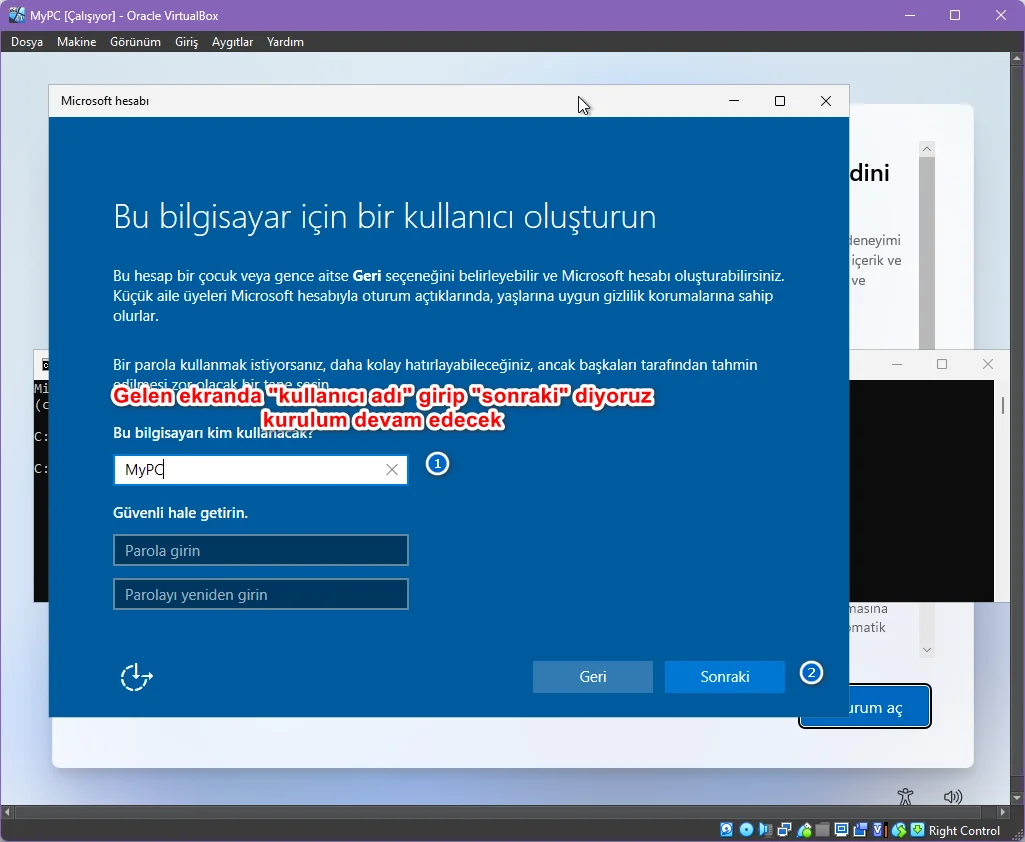Click the 'Parola girin' password field
This screenshot has width=1025, height=842.
[x=261, y=550]
